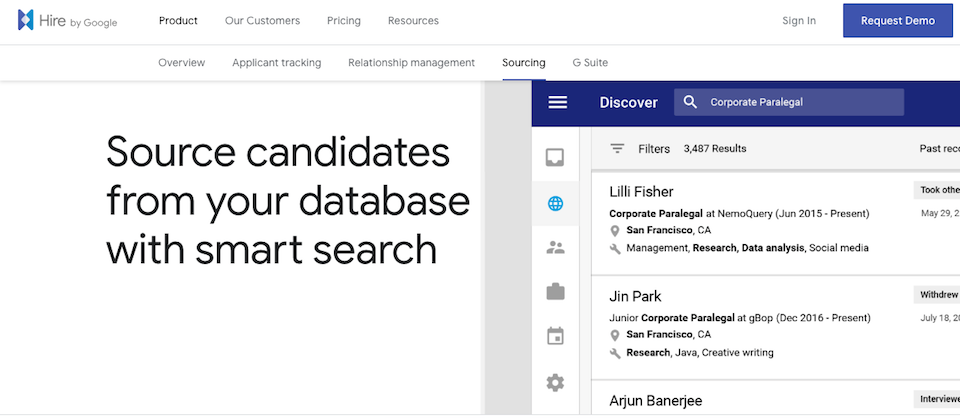
Task: Open the settings gear sidebar icon
Action: [x=555, y=383]
